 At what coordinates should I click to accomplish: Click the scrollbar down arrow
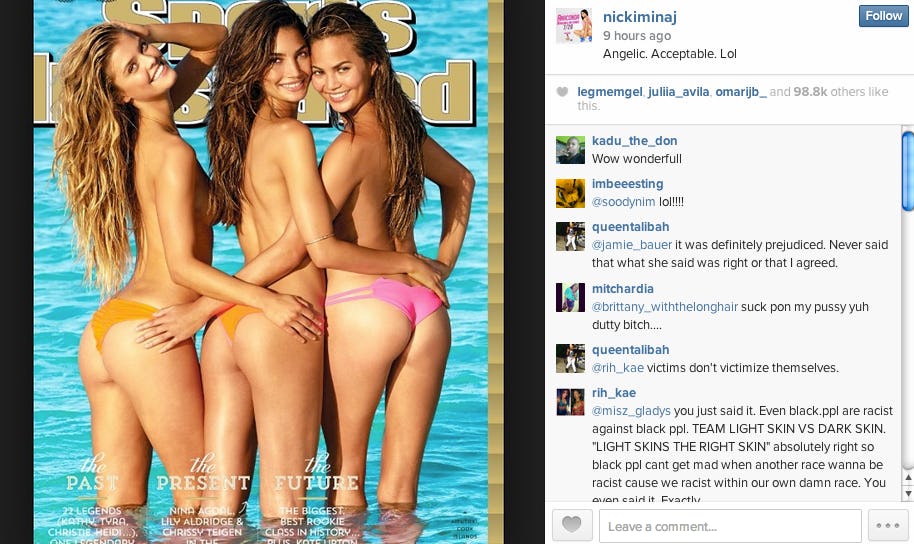tap(908, 494)
